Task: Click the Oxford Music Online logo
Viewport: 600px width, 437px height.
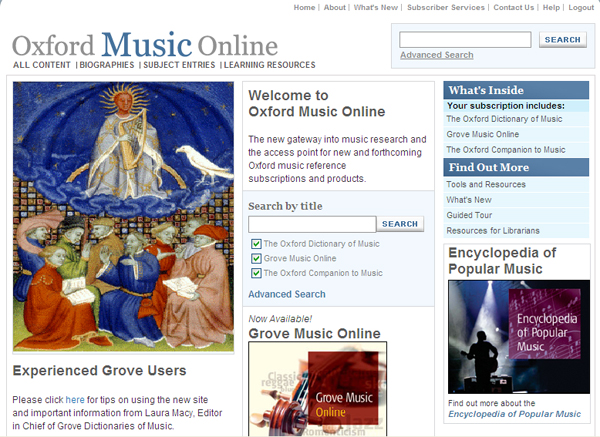Action: point(145,46)
